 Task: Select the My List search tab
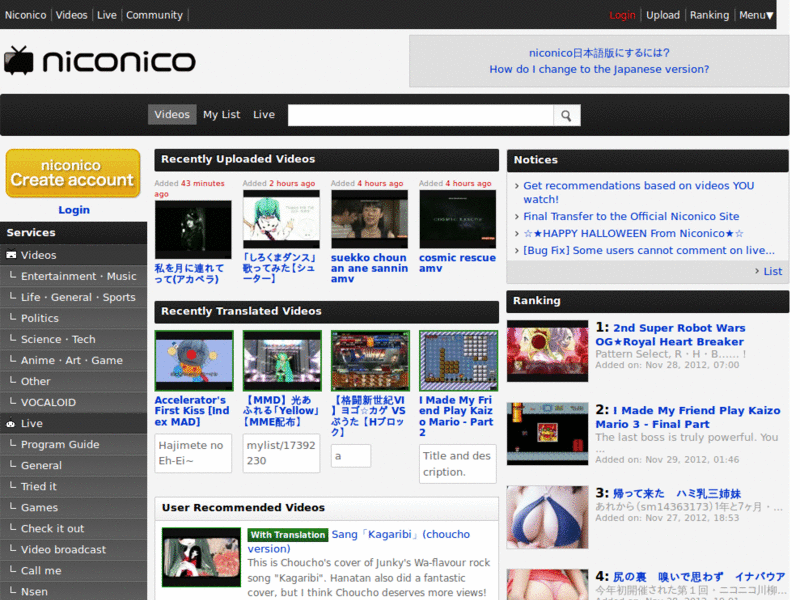(221, 115)
